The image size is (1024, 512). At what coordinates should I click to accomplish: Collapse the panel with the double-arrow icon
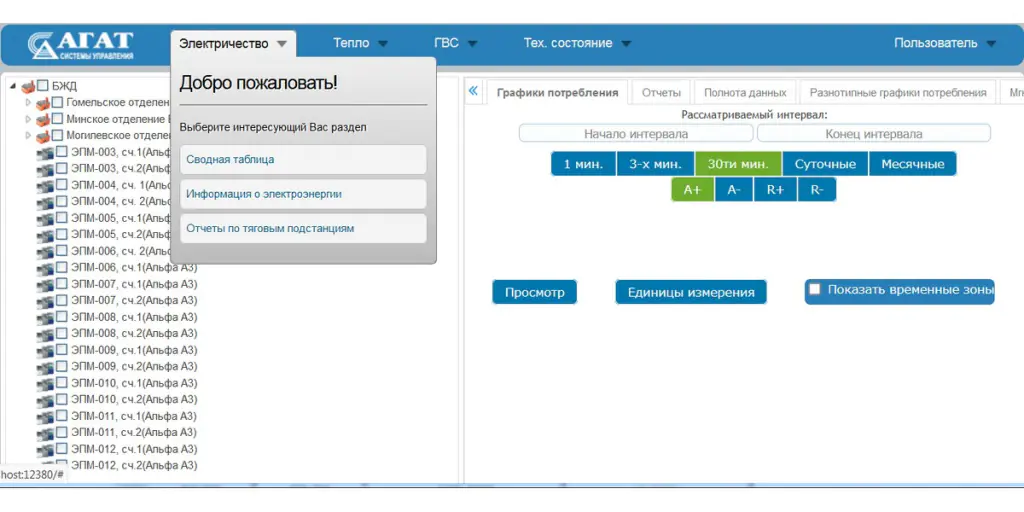(474, 92)
